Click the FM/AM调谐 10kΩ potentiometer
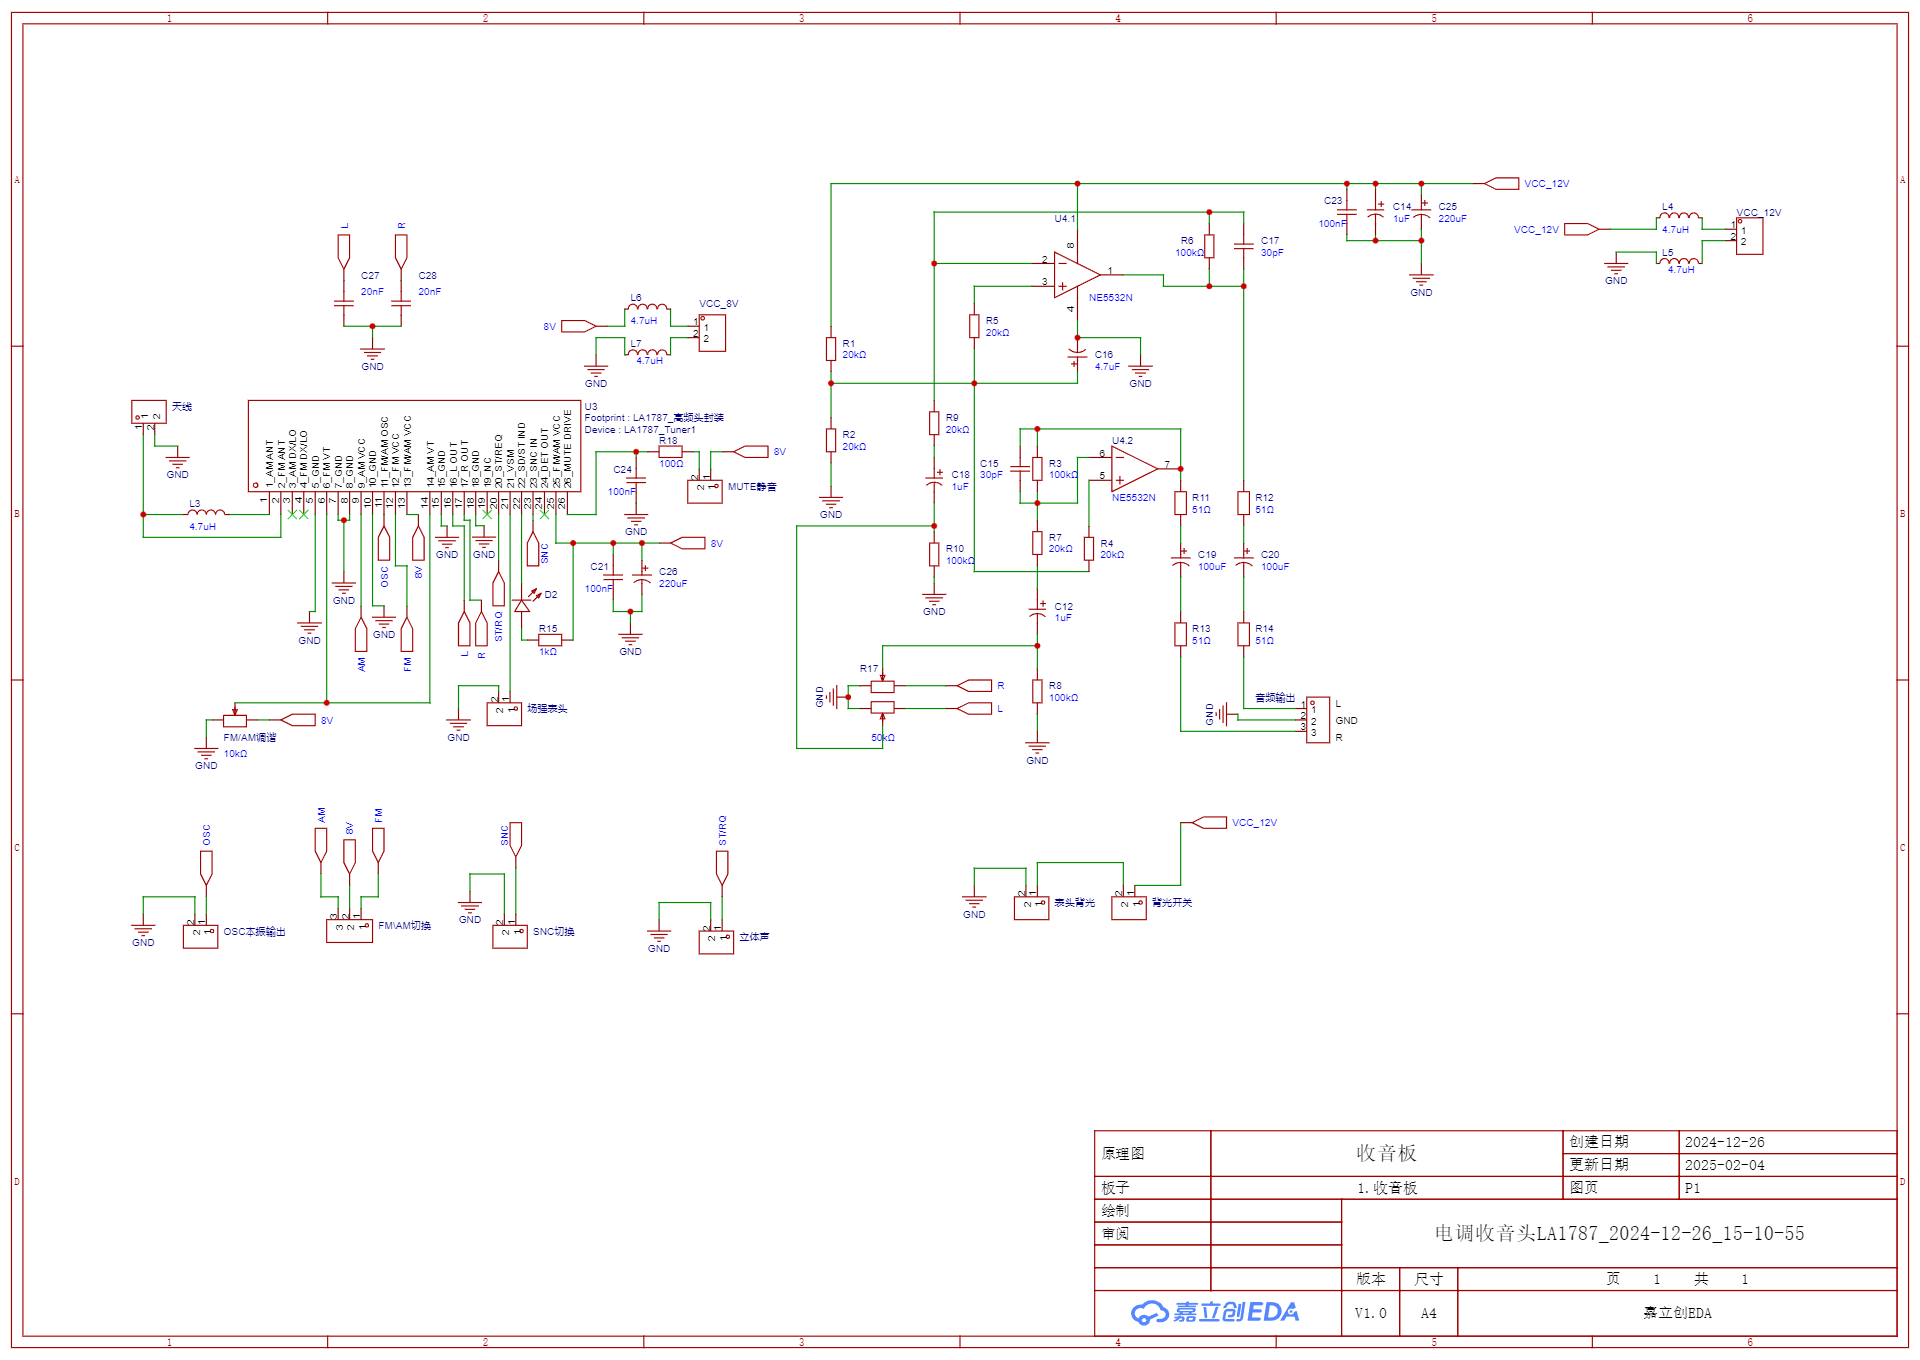The image size is (1920, 1360). (235, 719)
